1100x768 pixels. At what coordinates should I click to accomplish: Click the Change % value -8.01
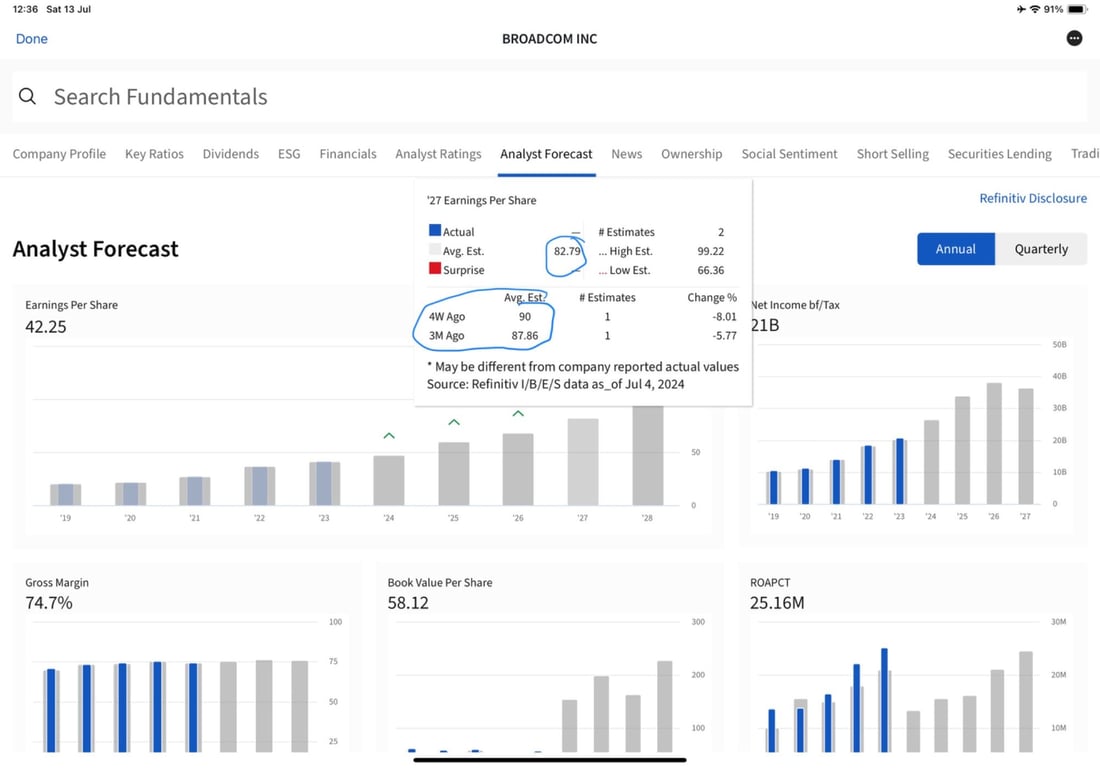pyautogui.click(x=725, y=316)
